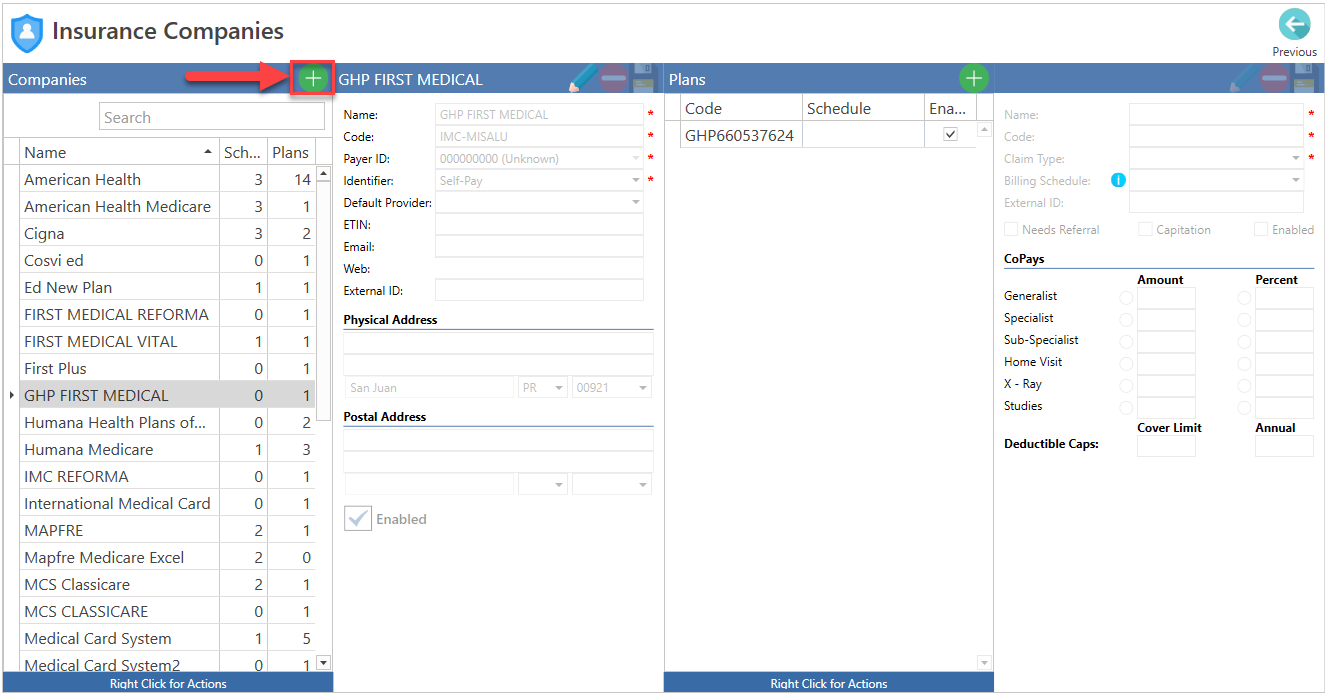The height and width of the screenshot is (694, 1327).
Task: Select Home Visit Amount radio button
Action: click(1126, 364)
